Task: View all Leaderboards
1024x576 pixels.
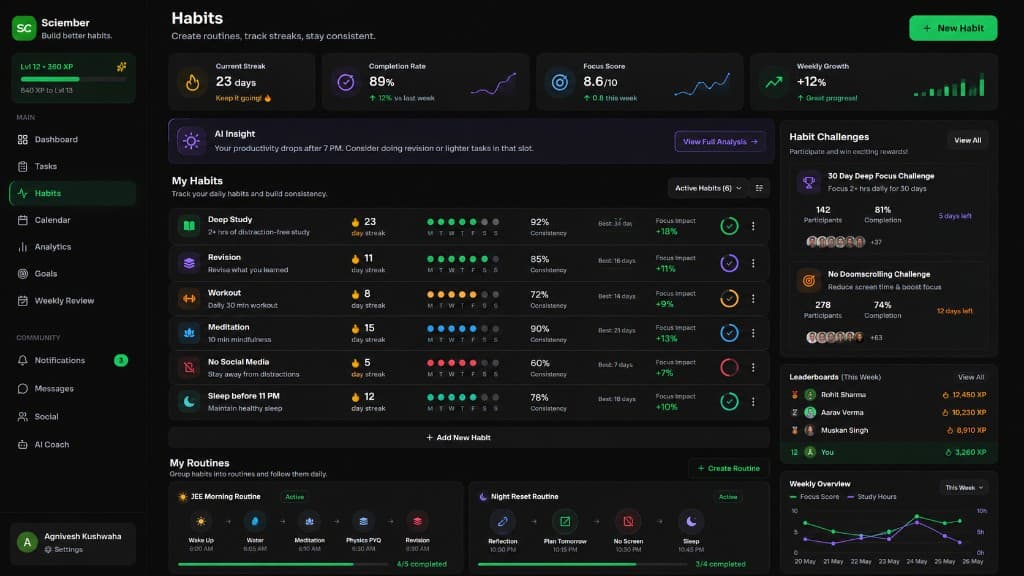Action: (x=970, y=377)
